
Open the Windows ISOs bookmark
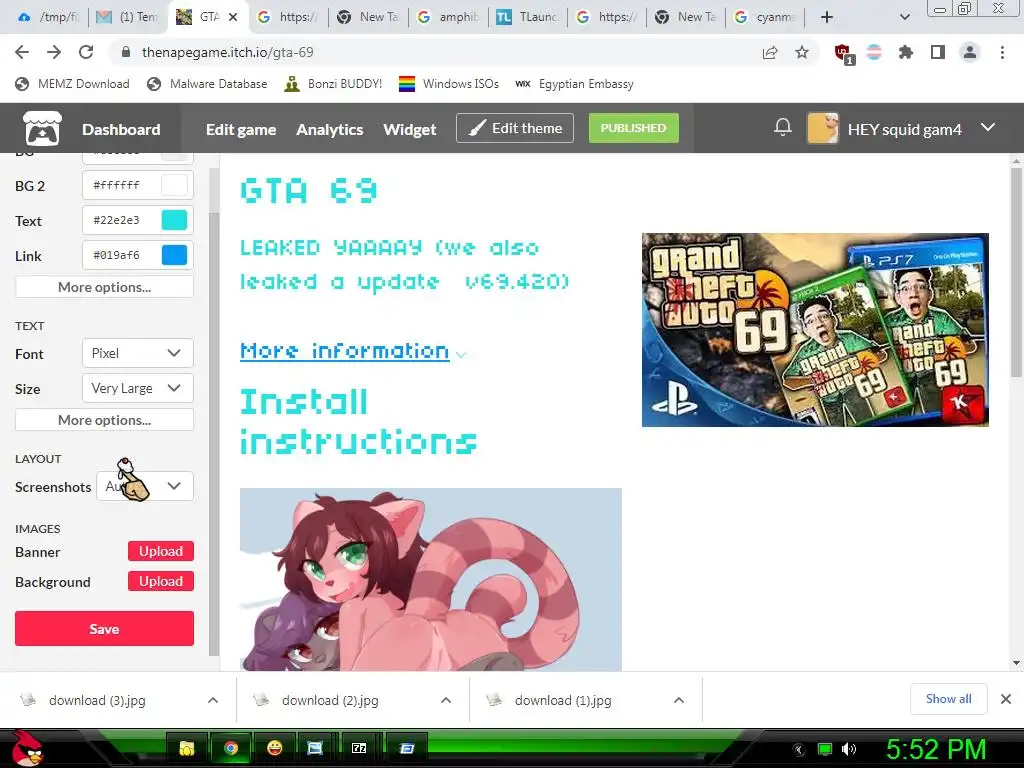449,84
